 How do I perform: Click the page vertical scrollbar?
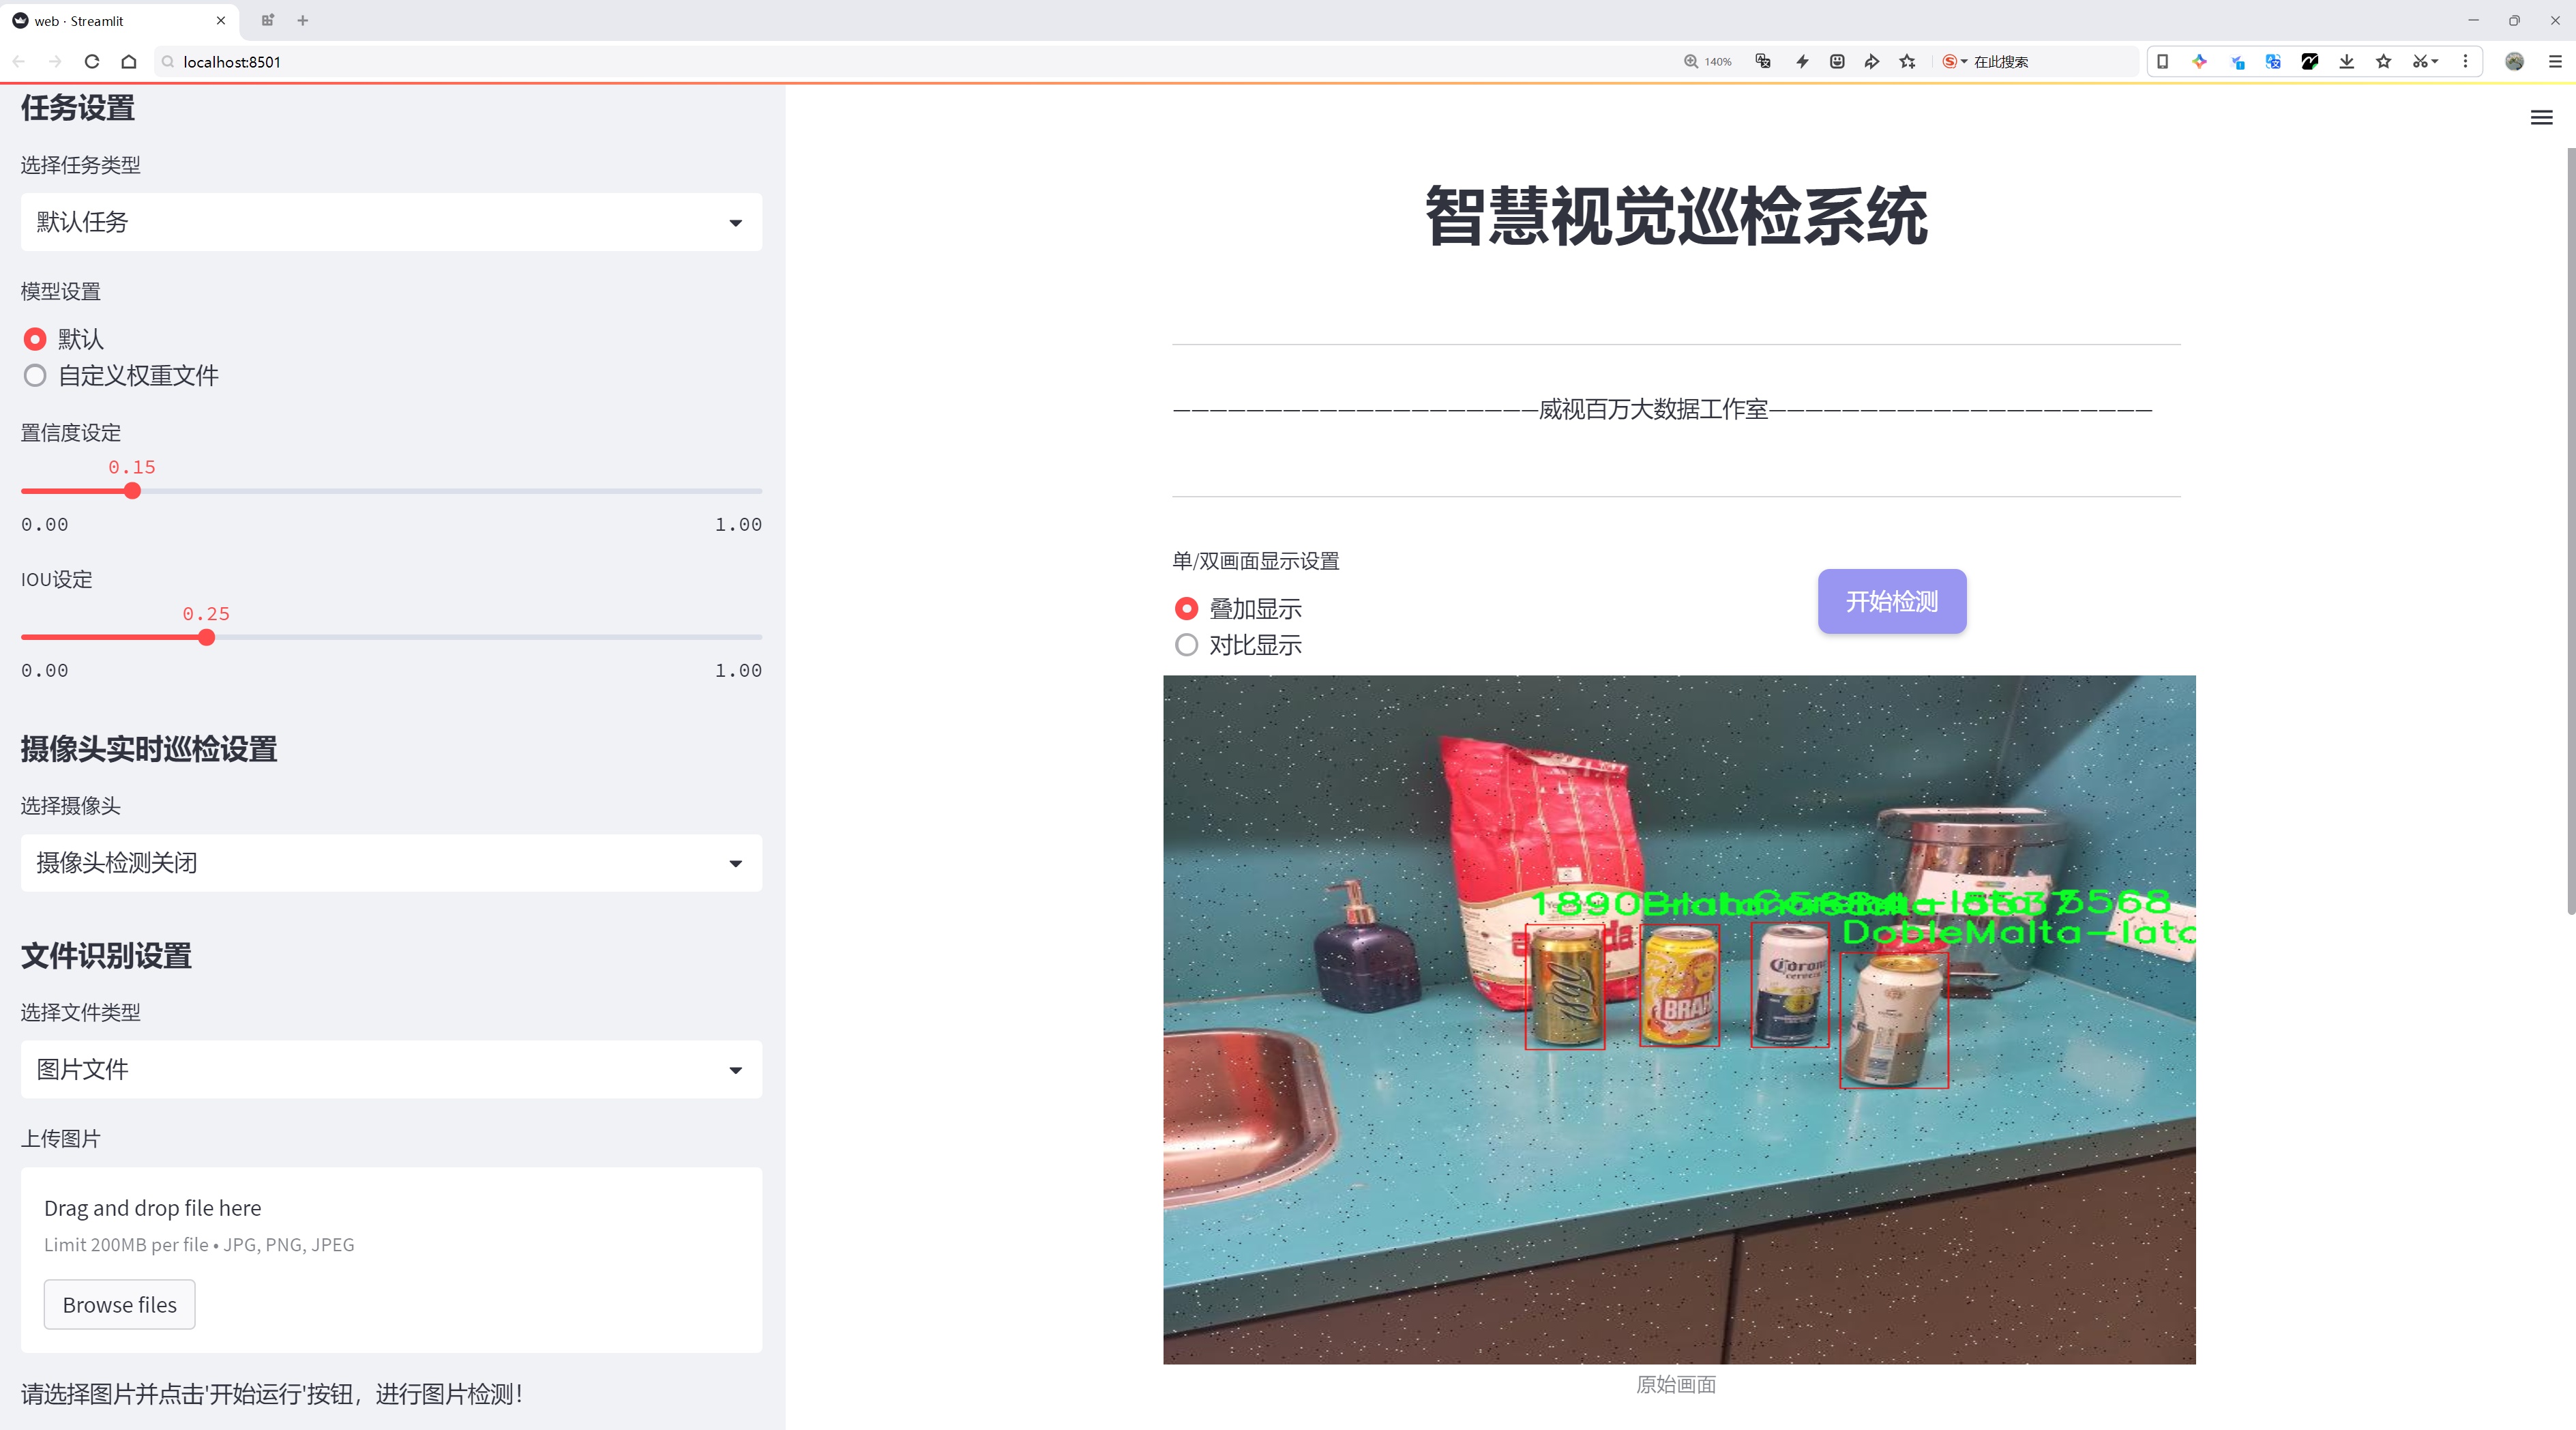pyautogui.click(x=2570, y=530)
